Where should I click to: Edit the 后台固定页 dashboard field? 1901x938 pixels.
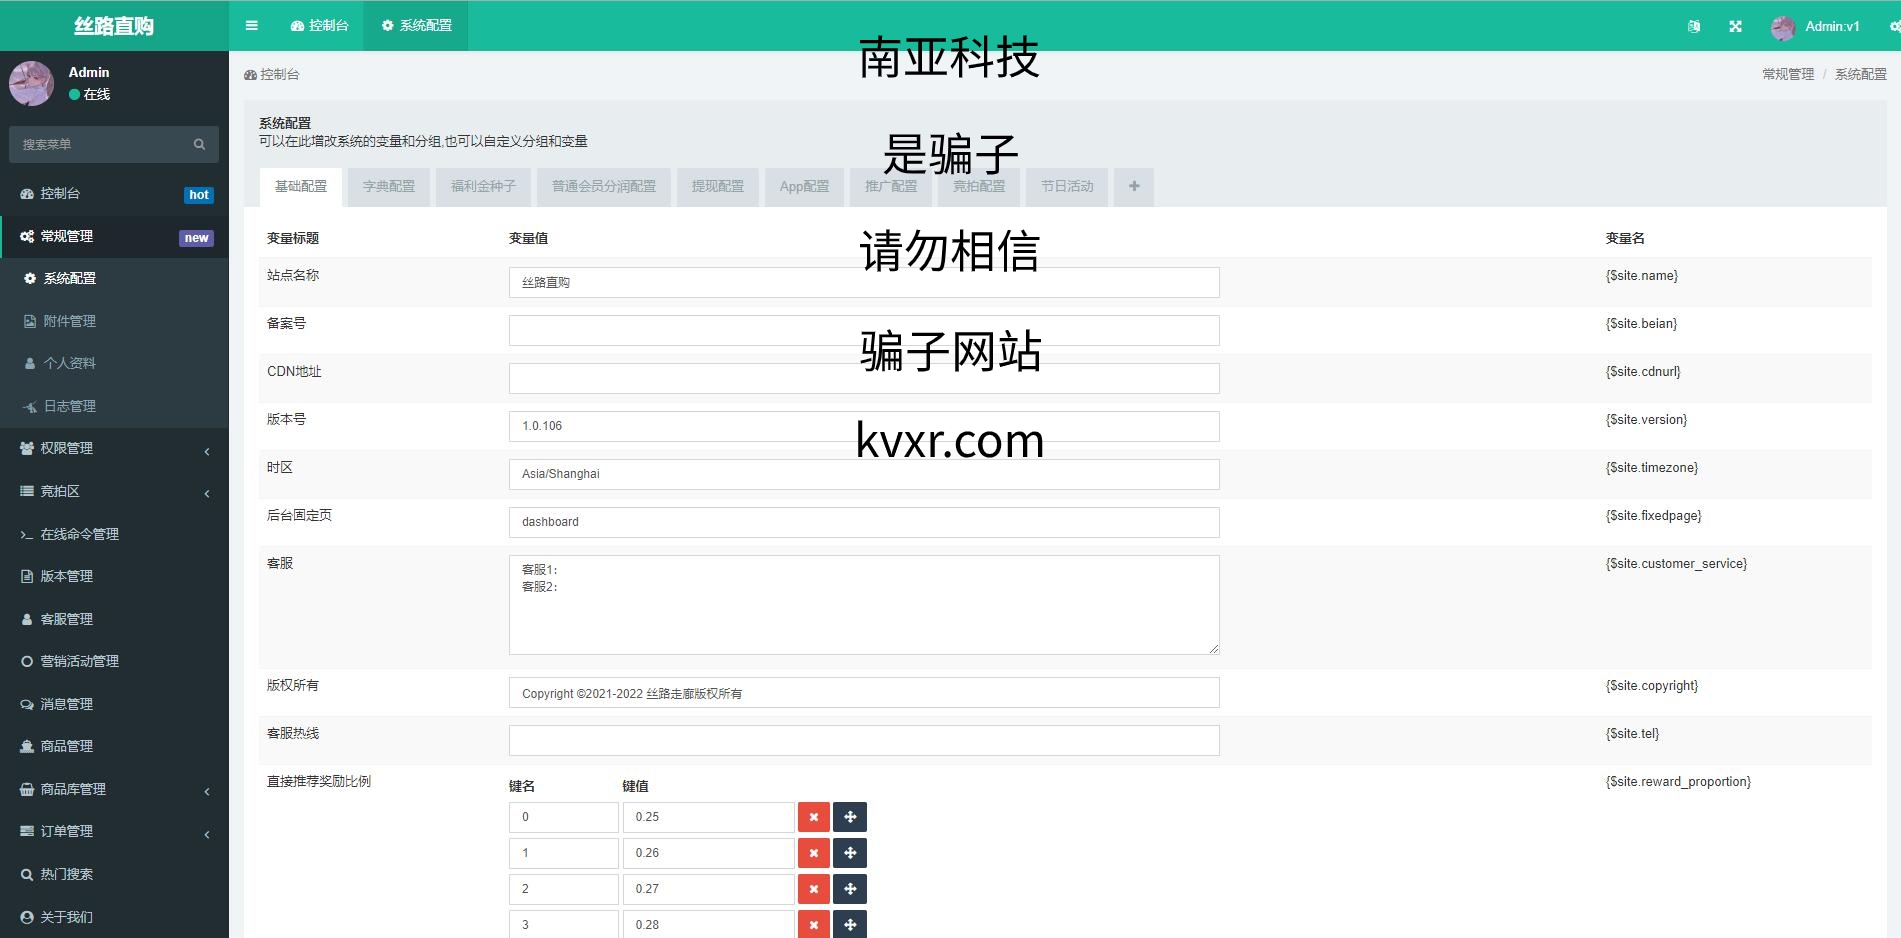pyautogui.click(x=864, y=522)
